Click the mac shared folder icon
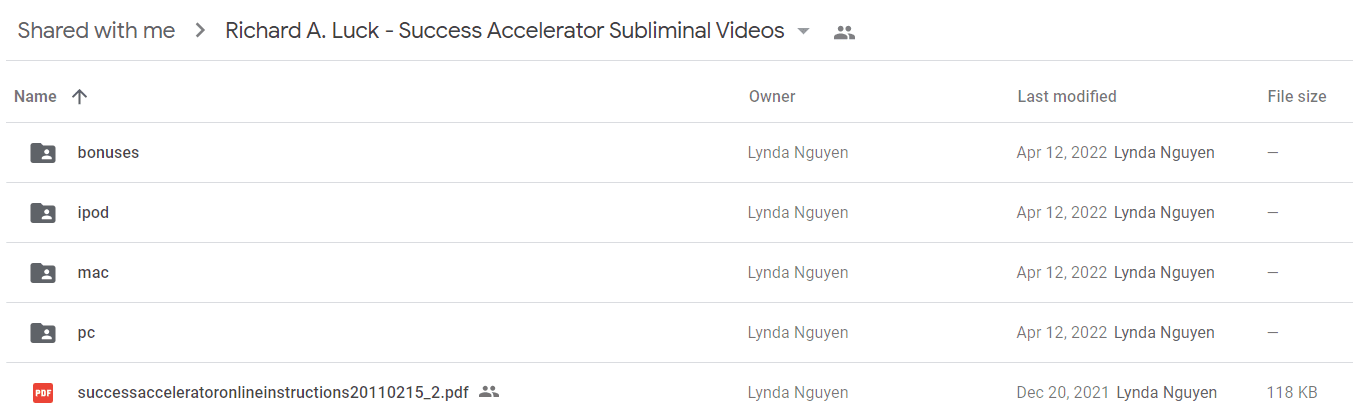Screen dimensions: 1353x420 pyautogui.click(x=43, y=273)
